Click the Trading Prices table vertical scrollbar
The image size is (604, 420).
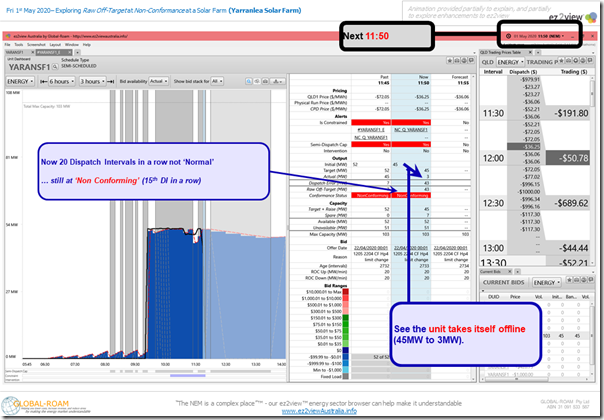pos(592,170)
